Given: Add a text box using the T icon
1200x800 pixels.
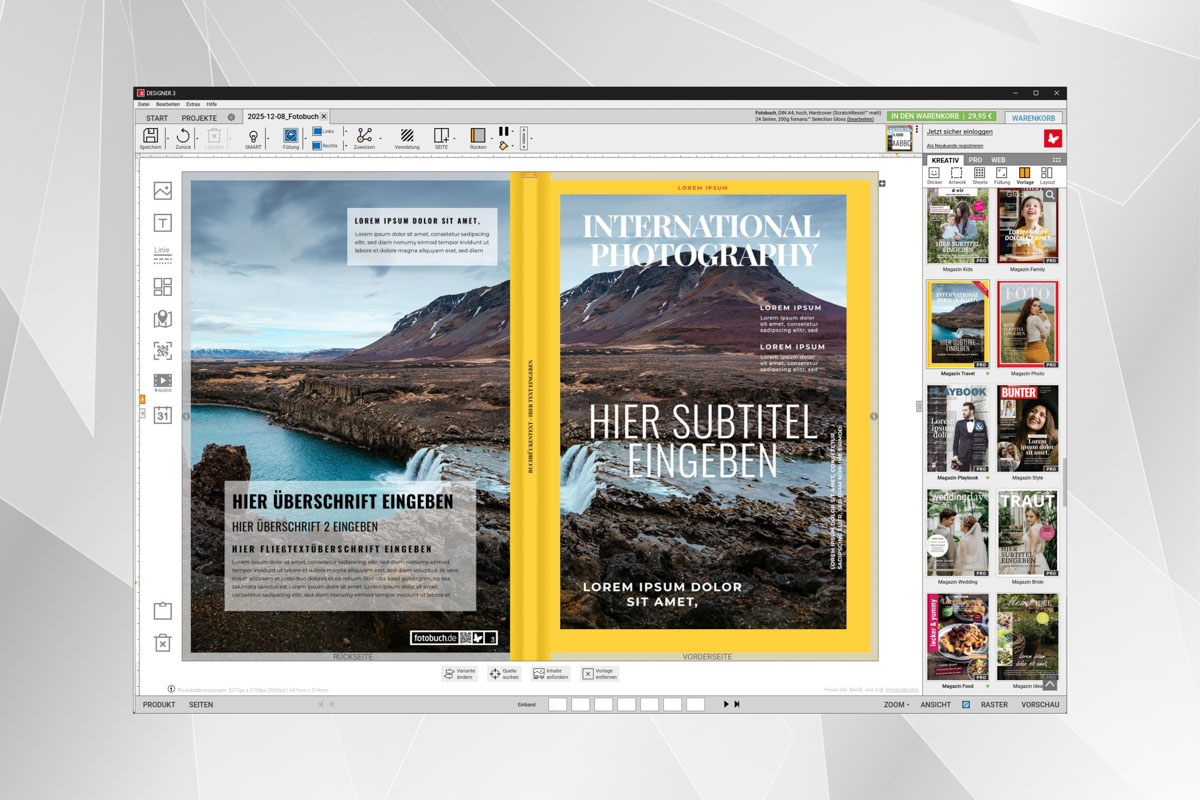Looking at the screenshot, I should pyautogui.click(x=161, y=222).
